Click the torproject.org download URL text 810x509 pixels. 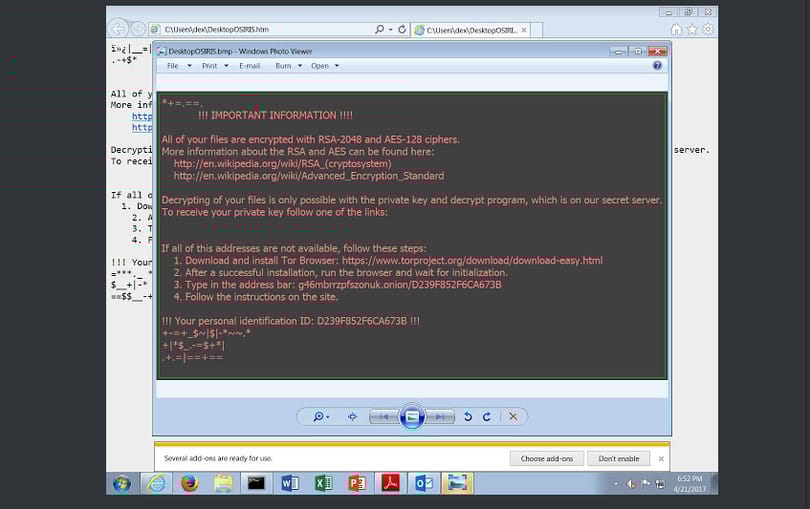point(472,261)
